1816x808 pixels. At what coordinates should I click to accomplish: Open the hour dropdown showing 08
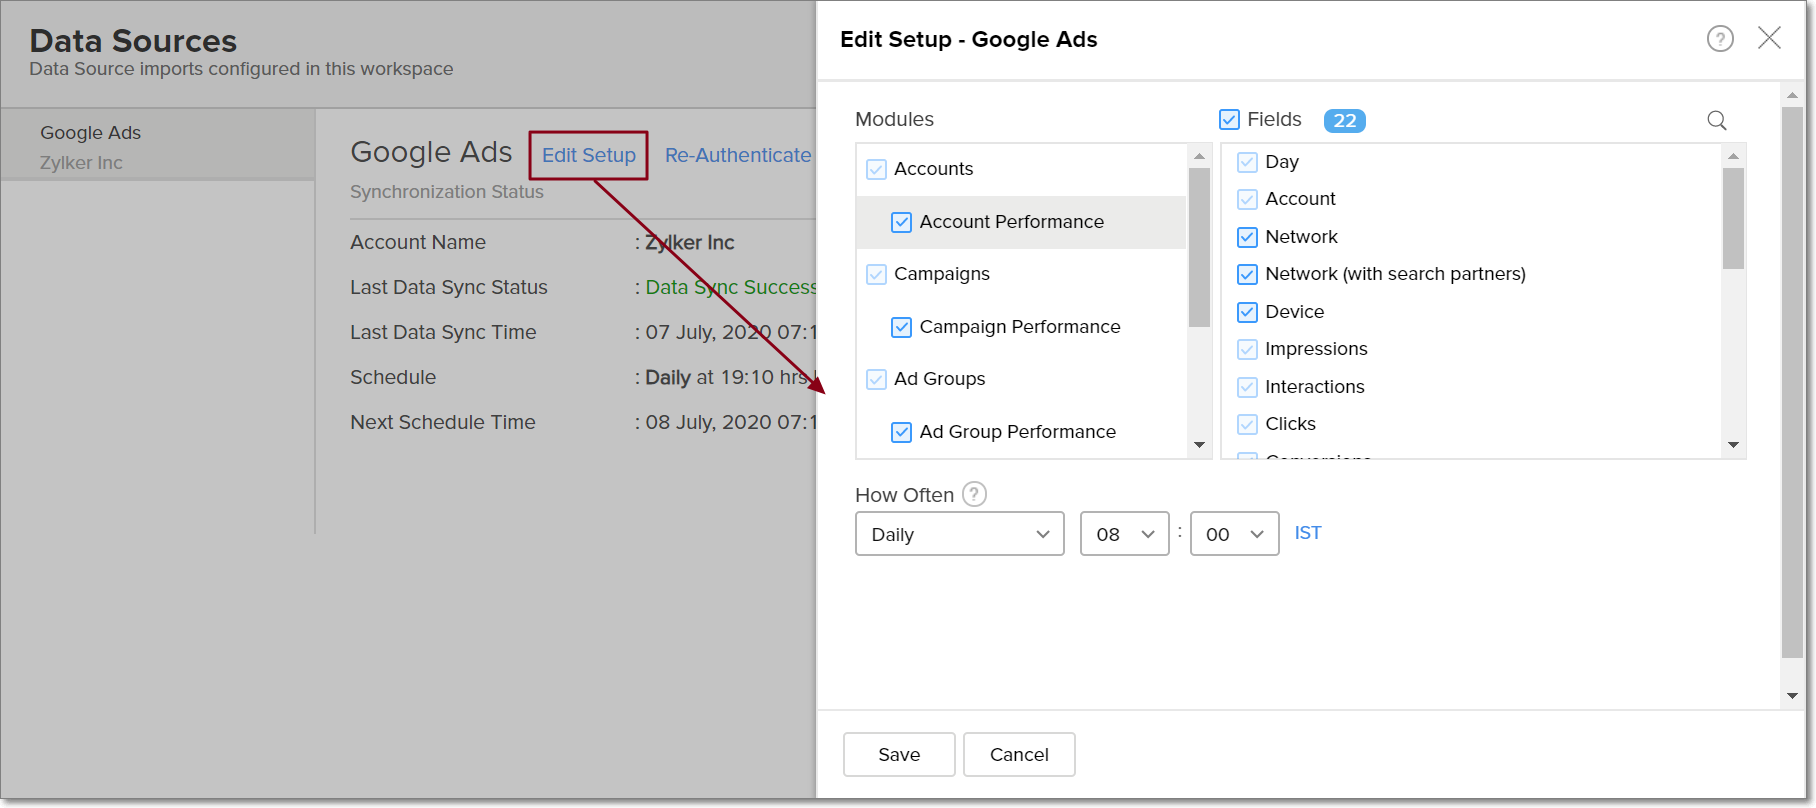(1124, 534)
